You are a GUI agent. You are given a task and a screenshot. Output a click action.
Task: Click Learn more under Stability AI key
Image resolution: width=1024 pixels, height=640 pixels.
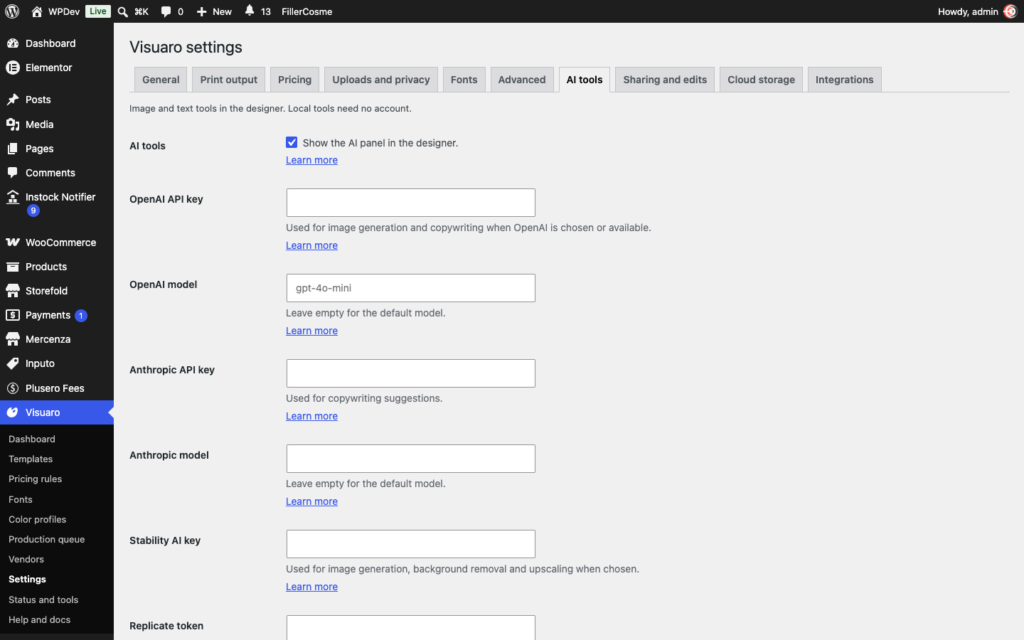312,586
